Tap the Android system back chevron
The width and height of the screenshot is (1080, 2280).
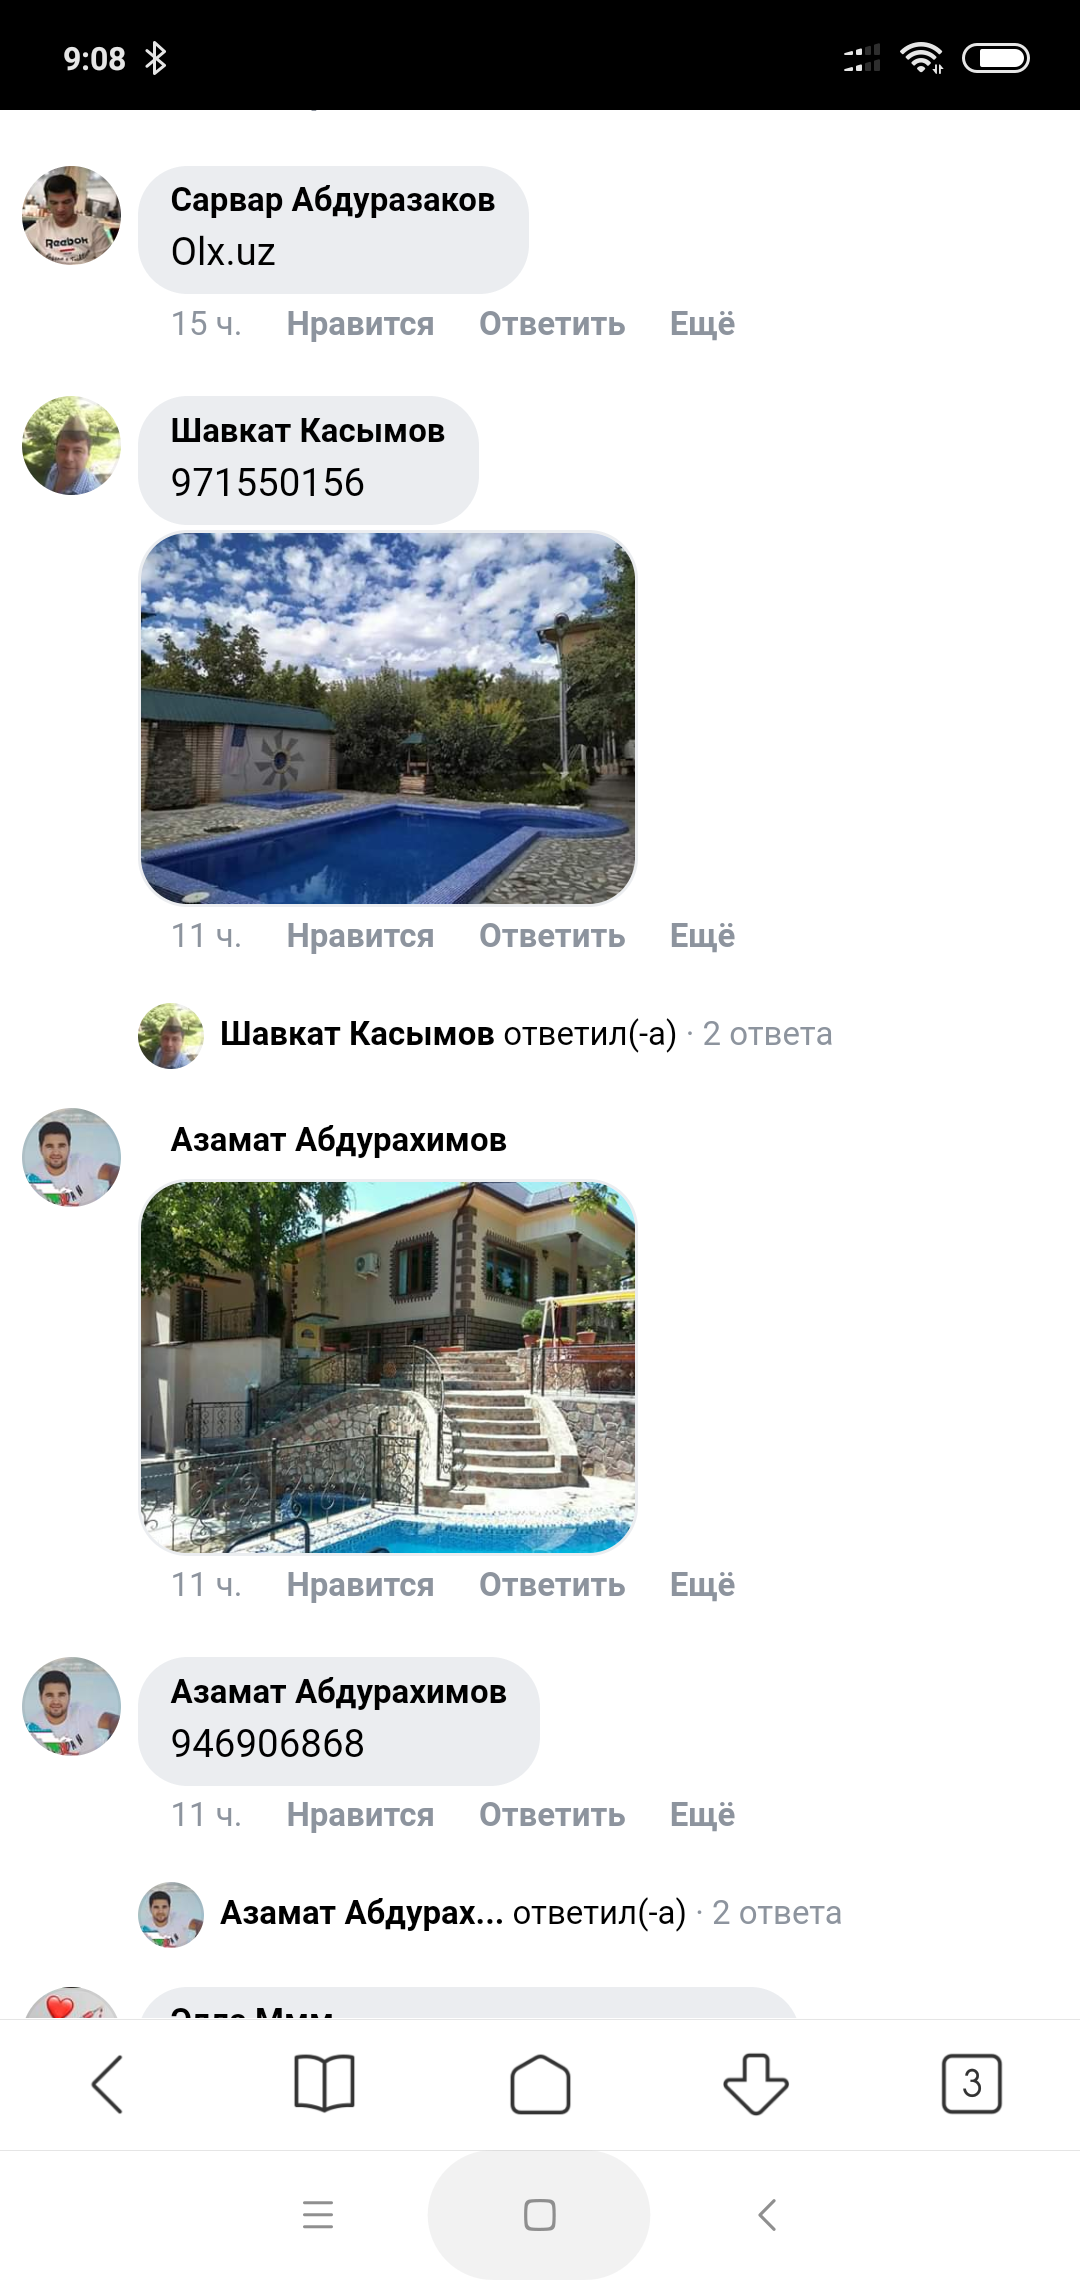point(767,2215)
